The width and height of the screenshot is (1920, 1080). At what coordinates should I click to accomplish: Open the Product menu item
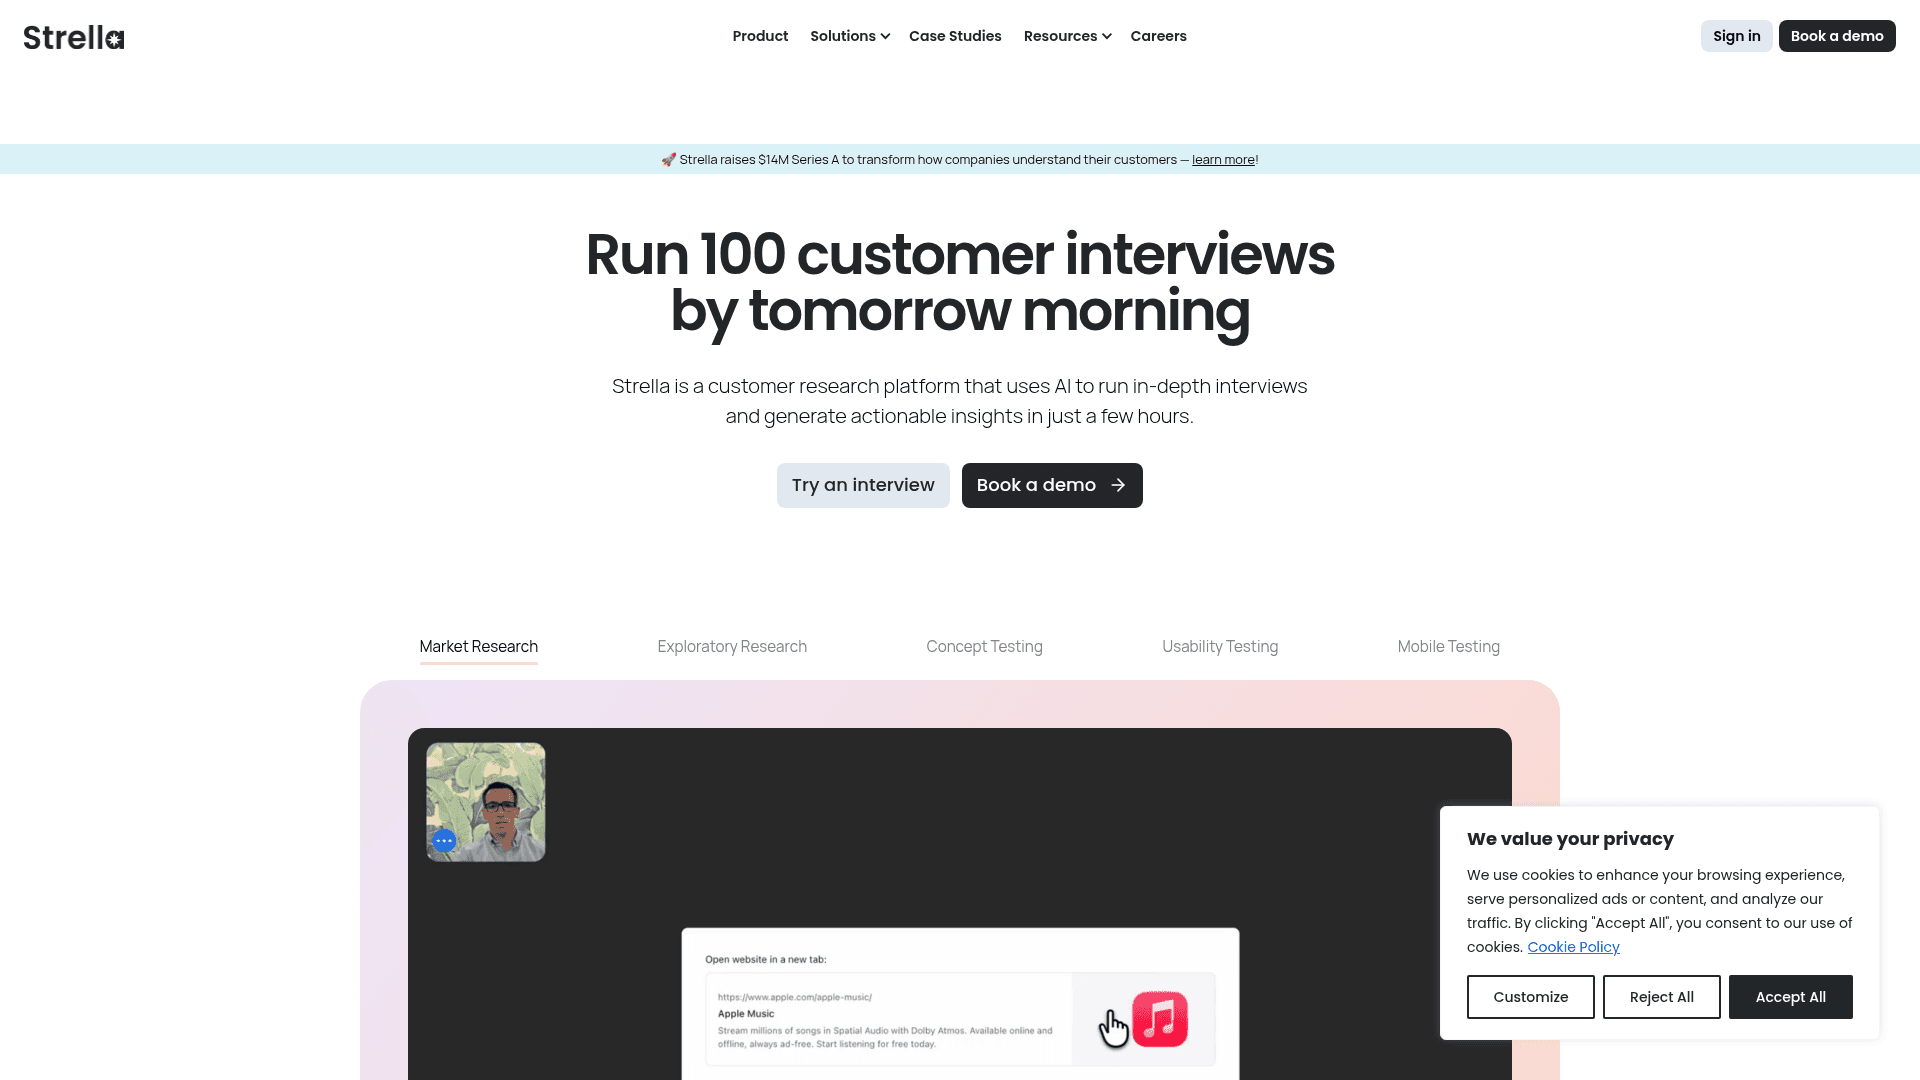[760, 36]
